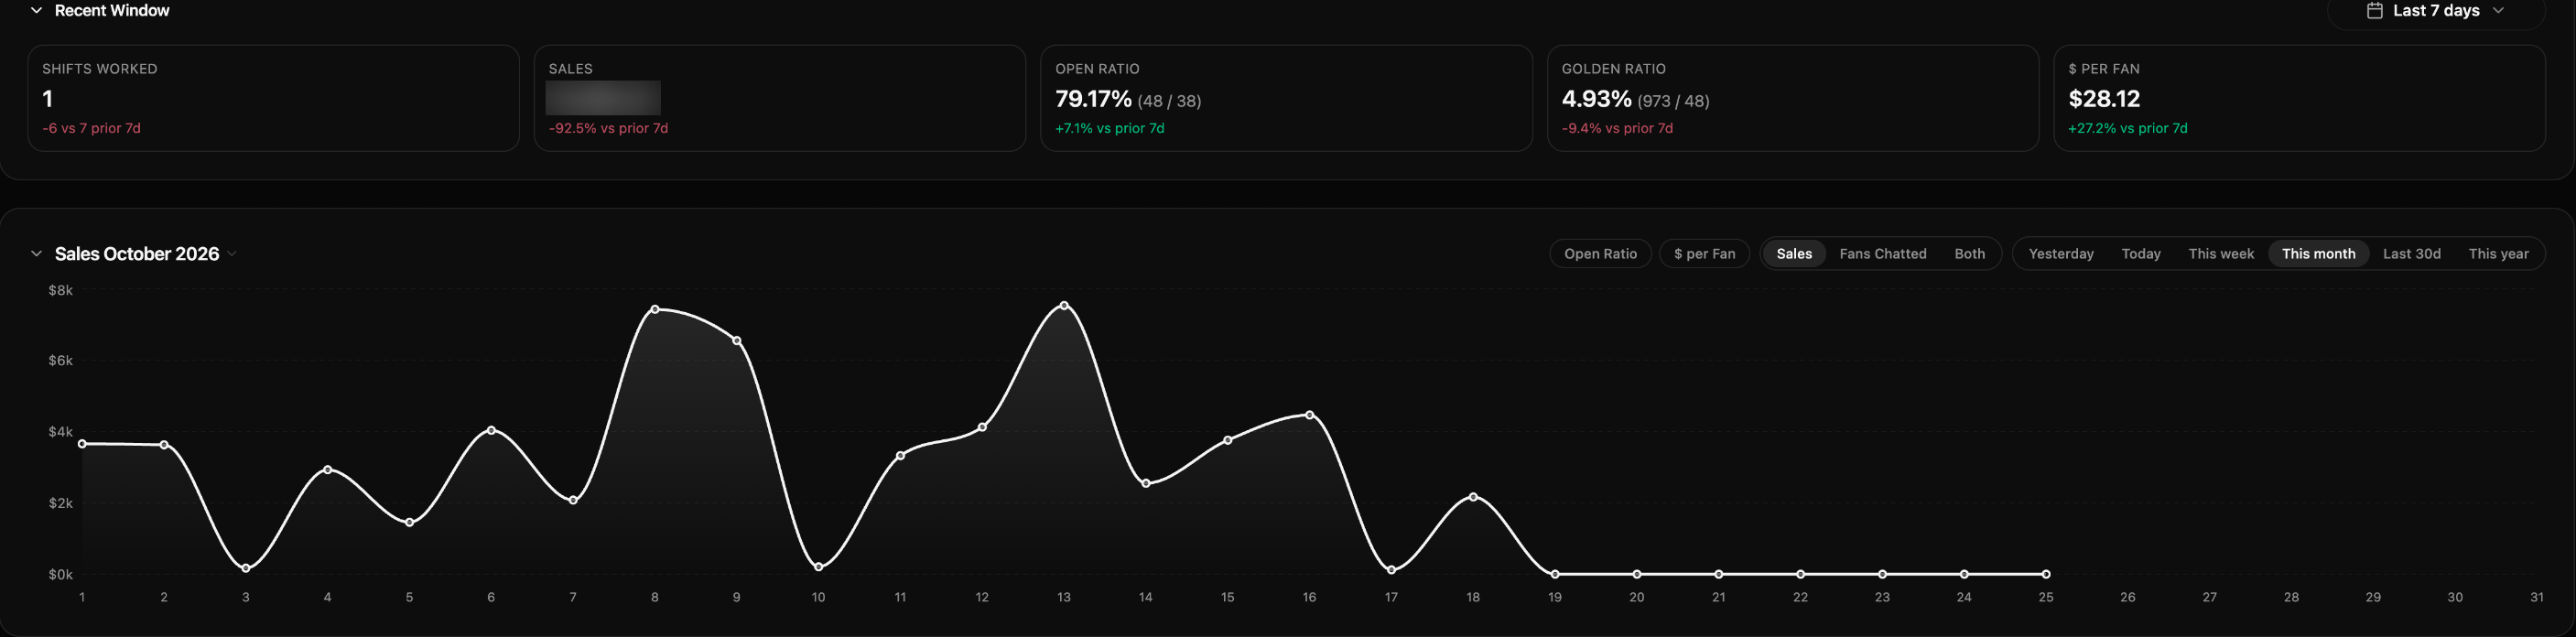This screenshot has height=637, width=2576.
Task: Switch chart metric to Fans Chatted
Action: tap(1882, 254)
